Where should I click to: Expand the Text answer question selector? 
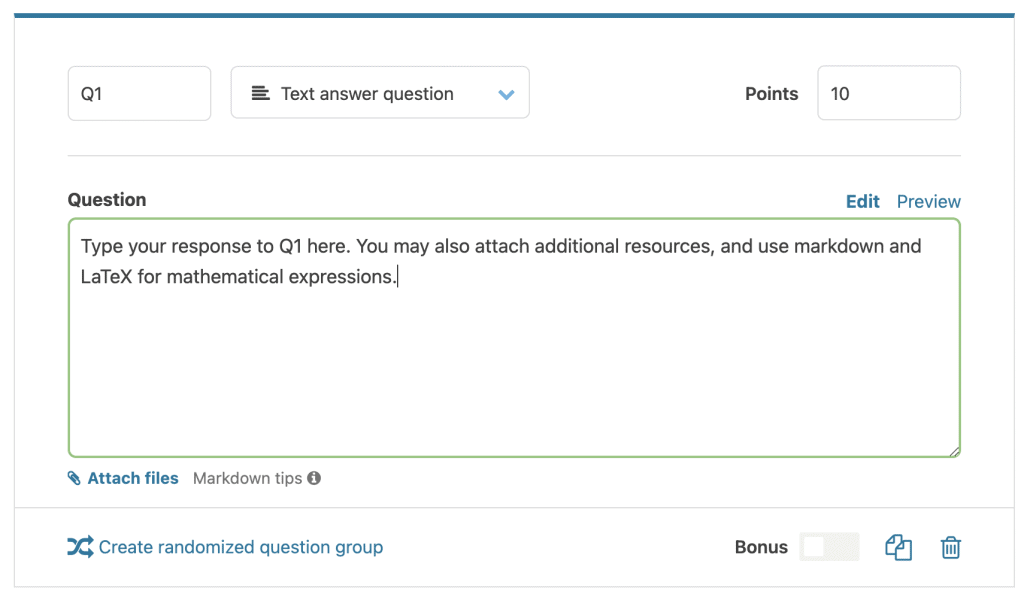coord(380,94)
